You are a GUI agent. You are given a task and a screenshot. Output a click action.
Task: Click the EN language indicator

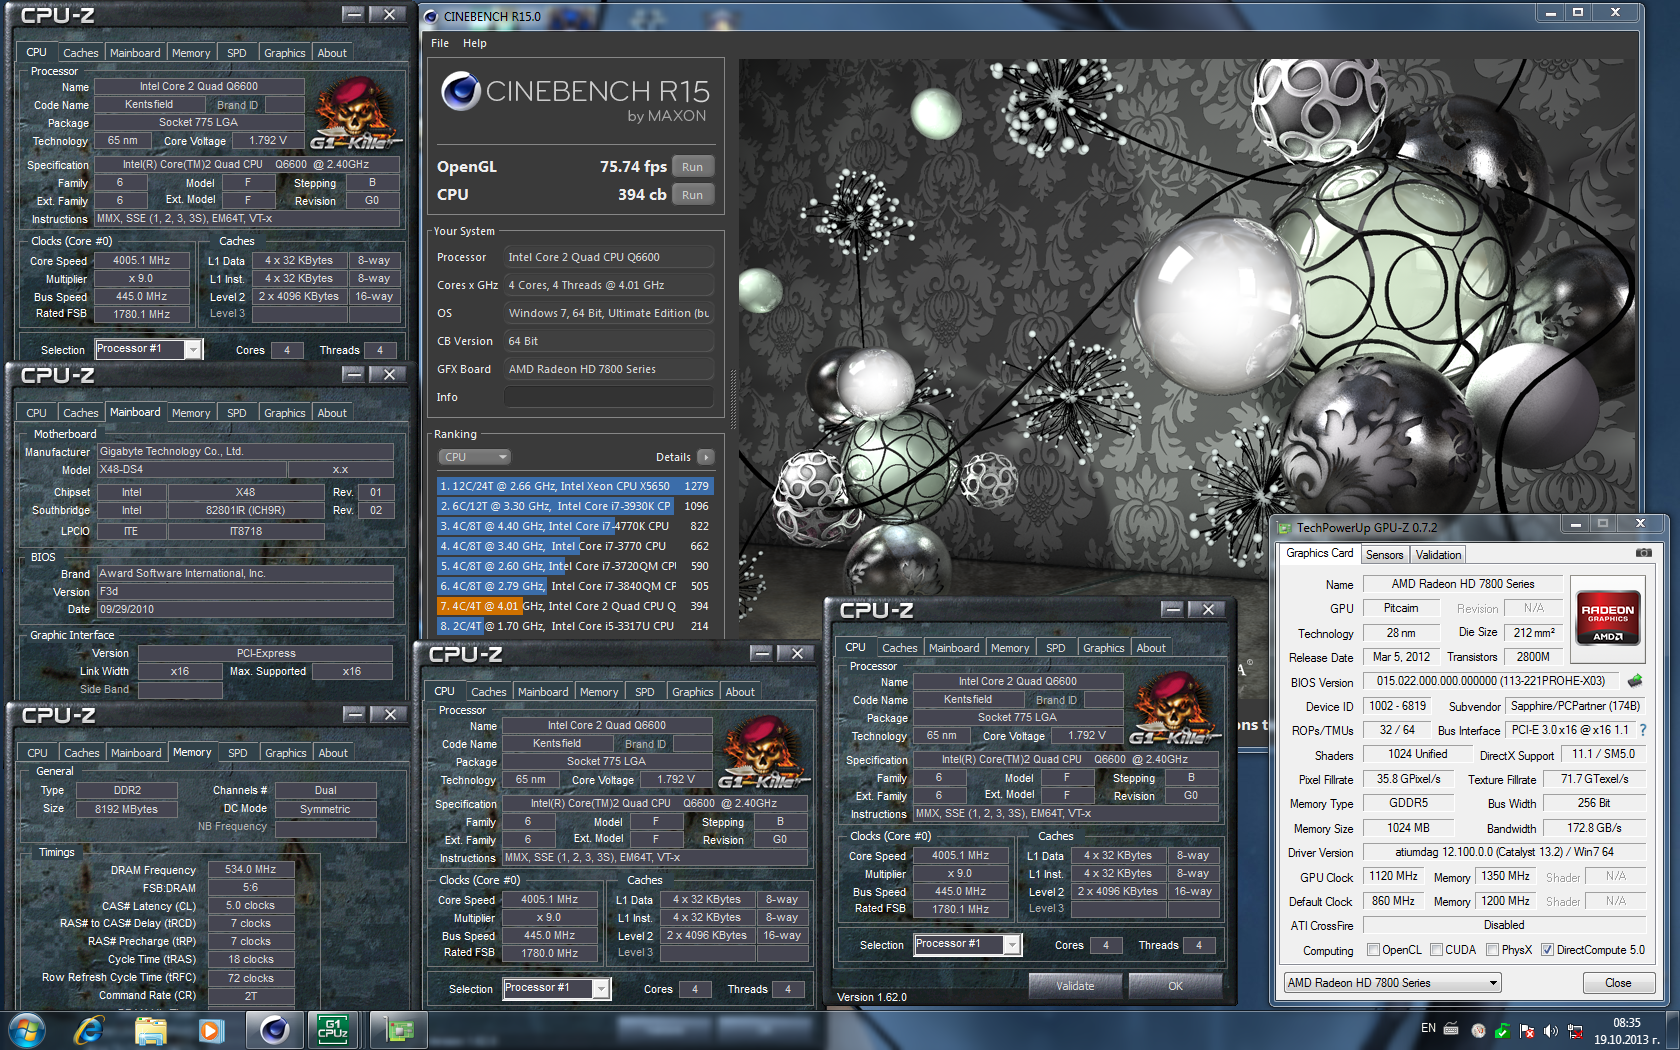coord(1428,1029)
